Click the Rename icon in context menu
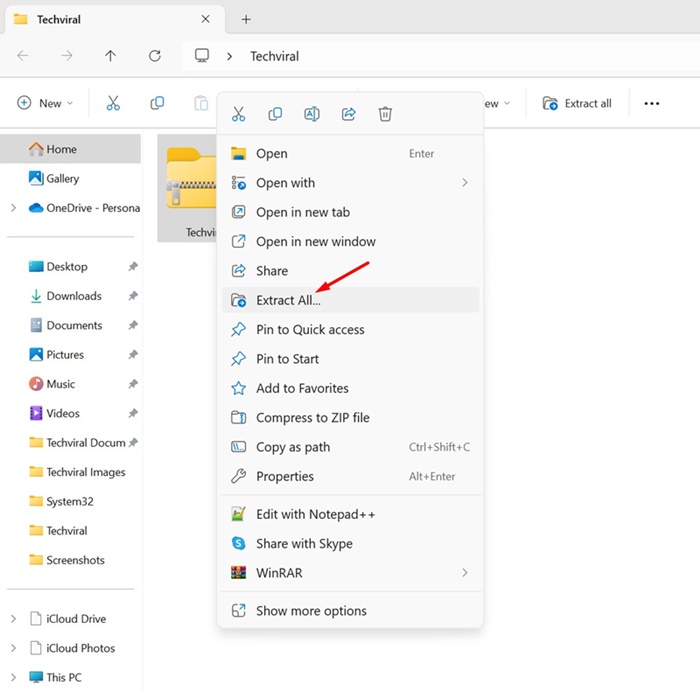700x691 pixels. point(312,114)
